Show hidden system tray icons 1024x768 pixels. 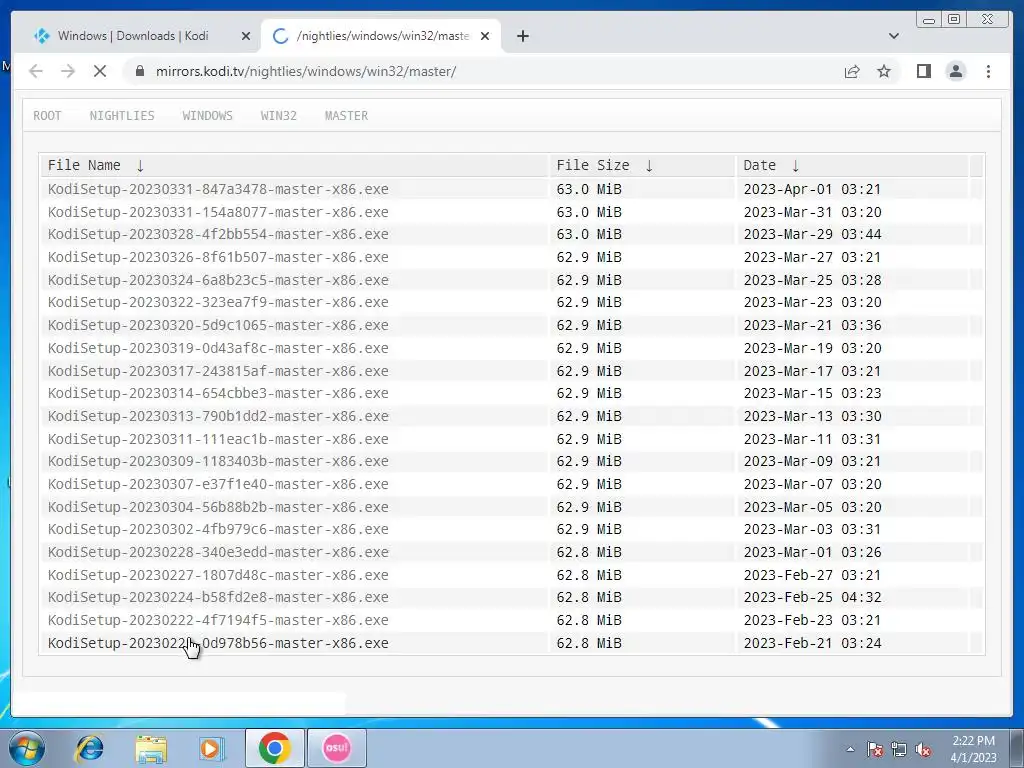coord(850,749)
